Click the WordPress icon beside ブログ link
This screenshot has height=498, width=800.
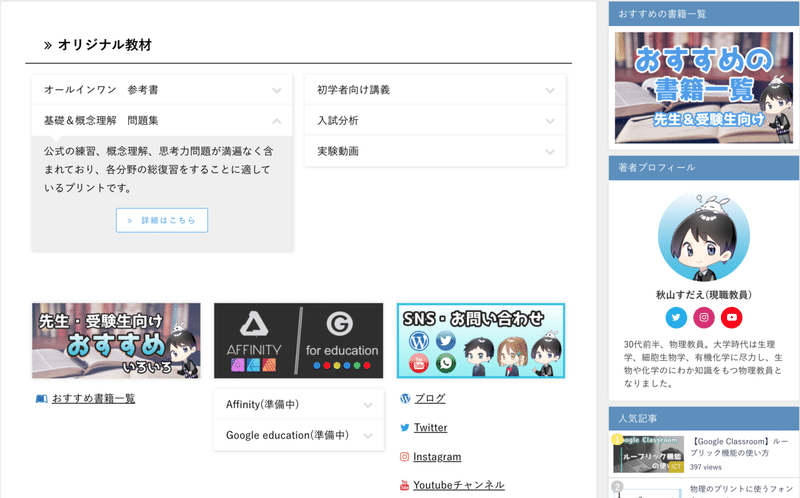pos(405,399)
